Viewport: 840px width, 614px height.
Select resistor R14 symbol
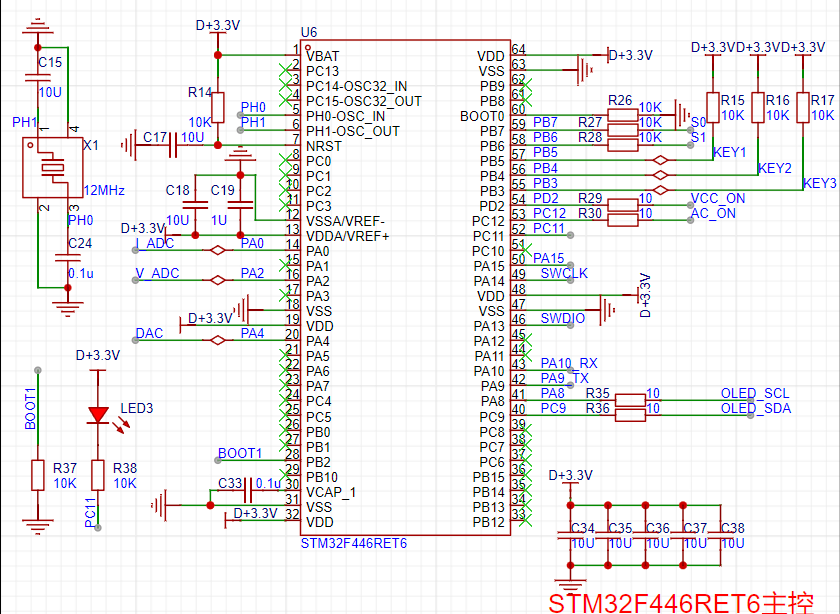pos(218,108)
